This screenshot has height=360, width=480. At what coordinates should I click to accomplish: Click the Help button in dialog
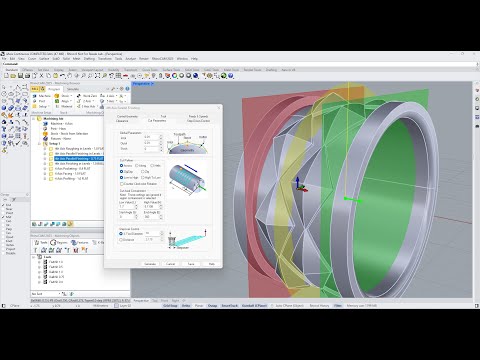point(212,264)
